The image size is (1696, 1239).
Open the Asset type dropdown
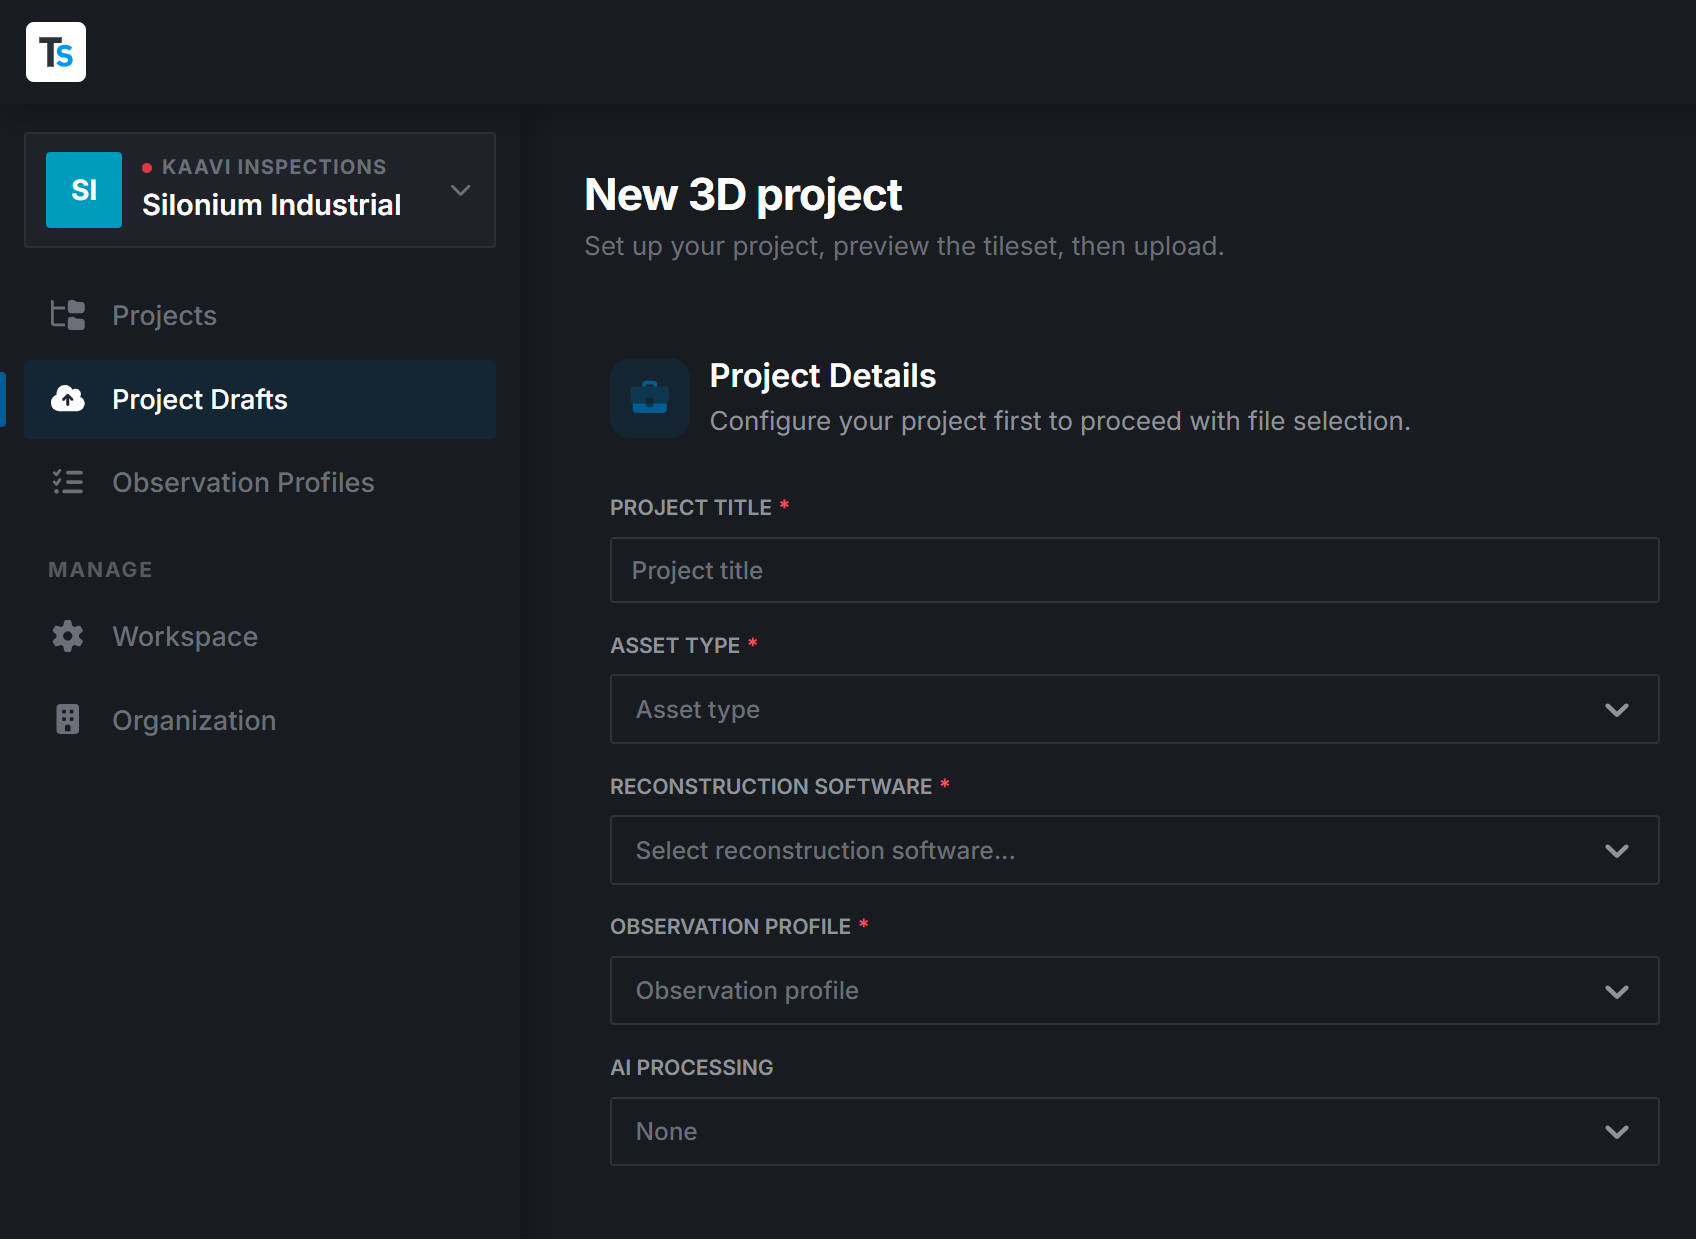pos(1135,709)
